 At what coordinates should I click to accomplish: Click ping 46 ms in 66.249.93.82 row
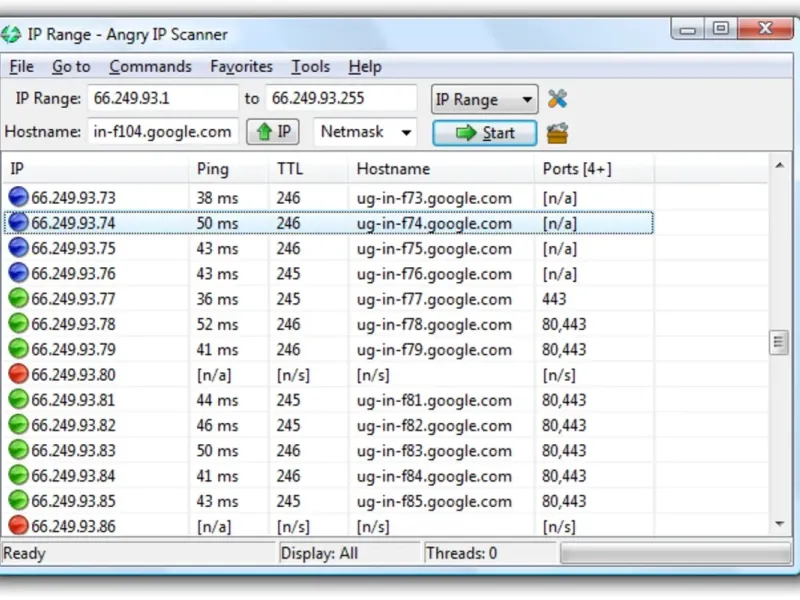pos(217,425)
